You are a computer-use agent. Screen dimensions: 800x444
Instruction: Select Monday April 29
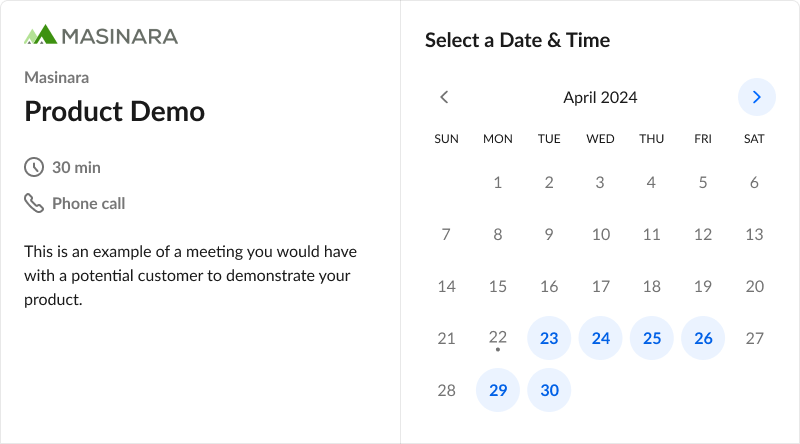click(x=498, y=390)
